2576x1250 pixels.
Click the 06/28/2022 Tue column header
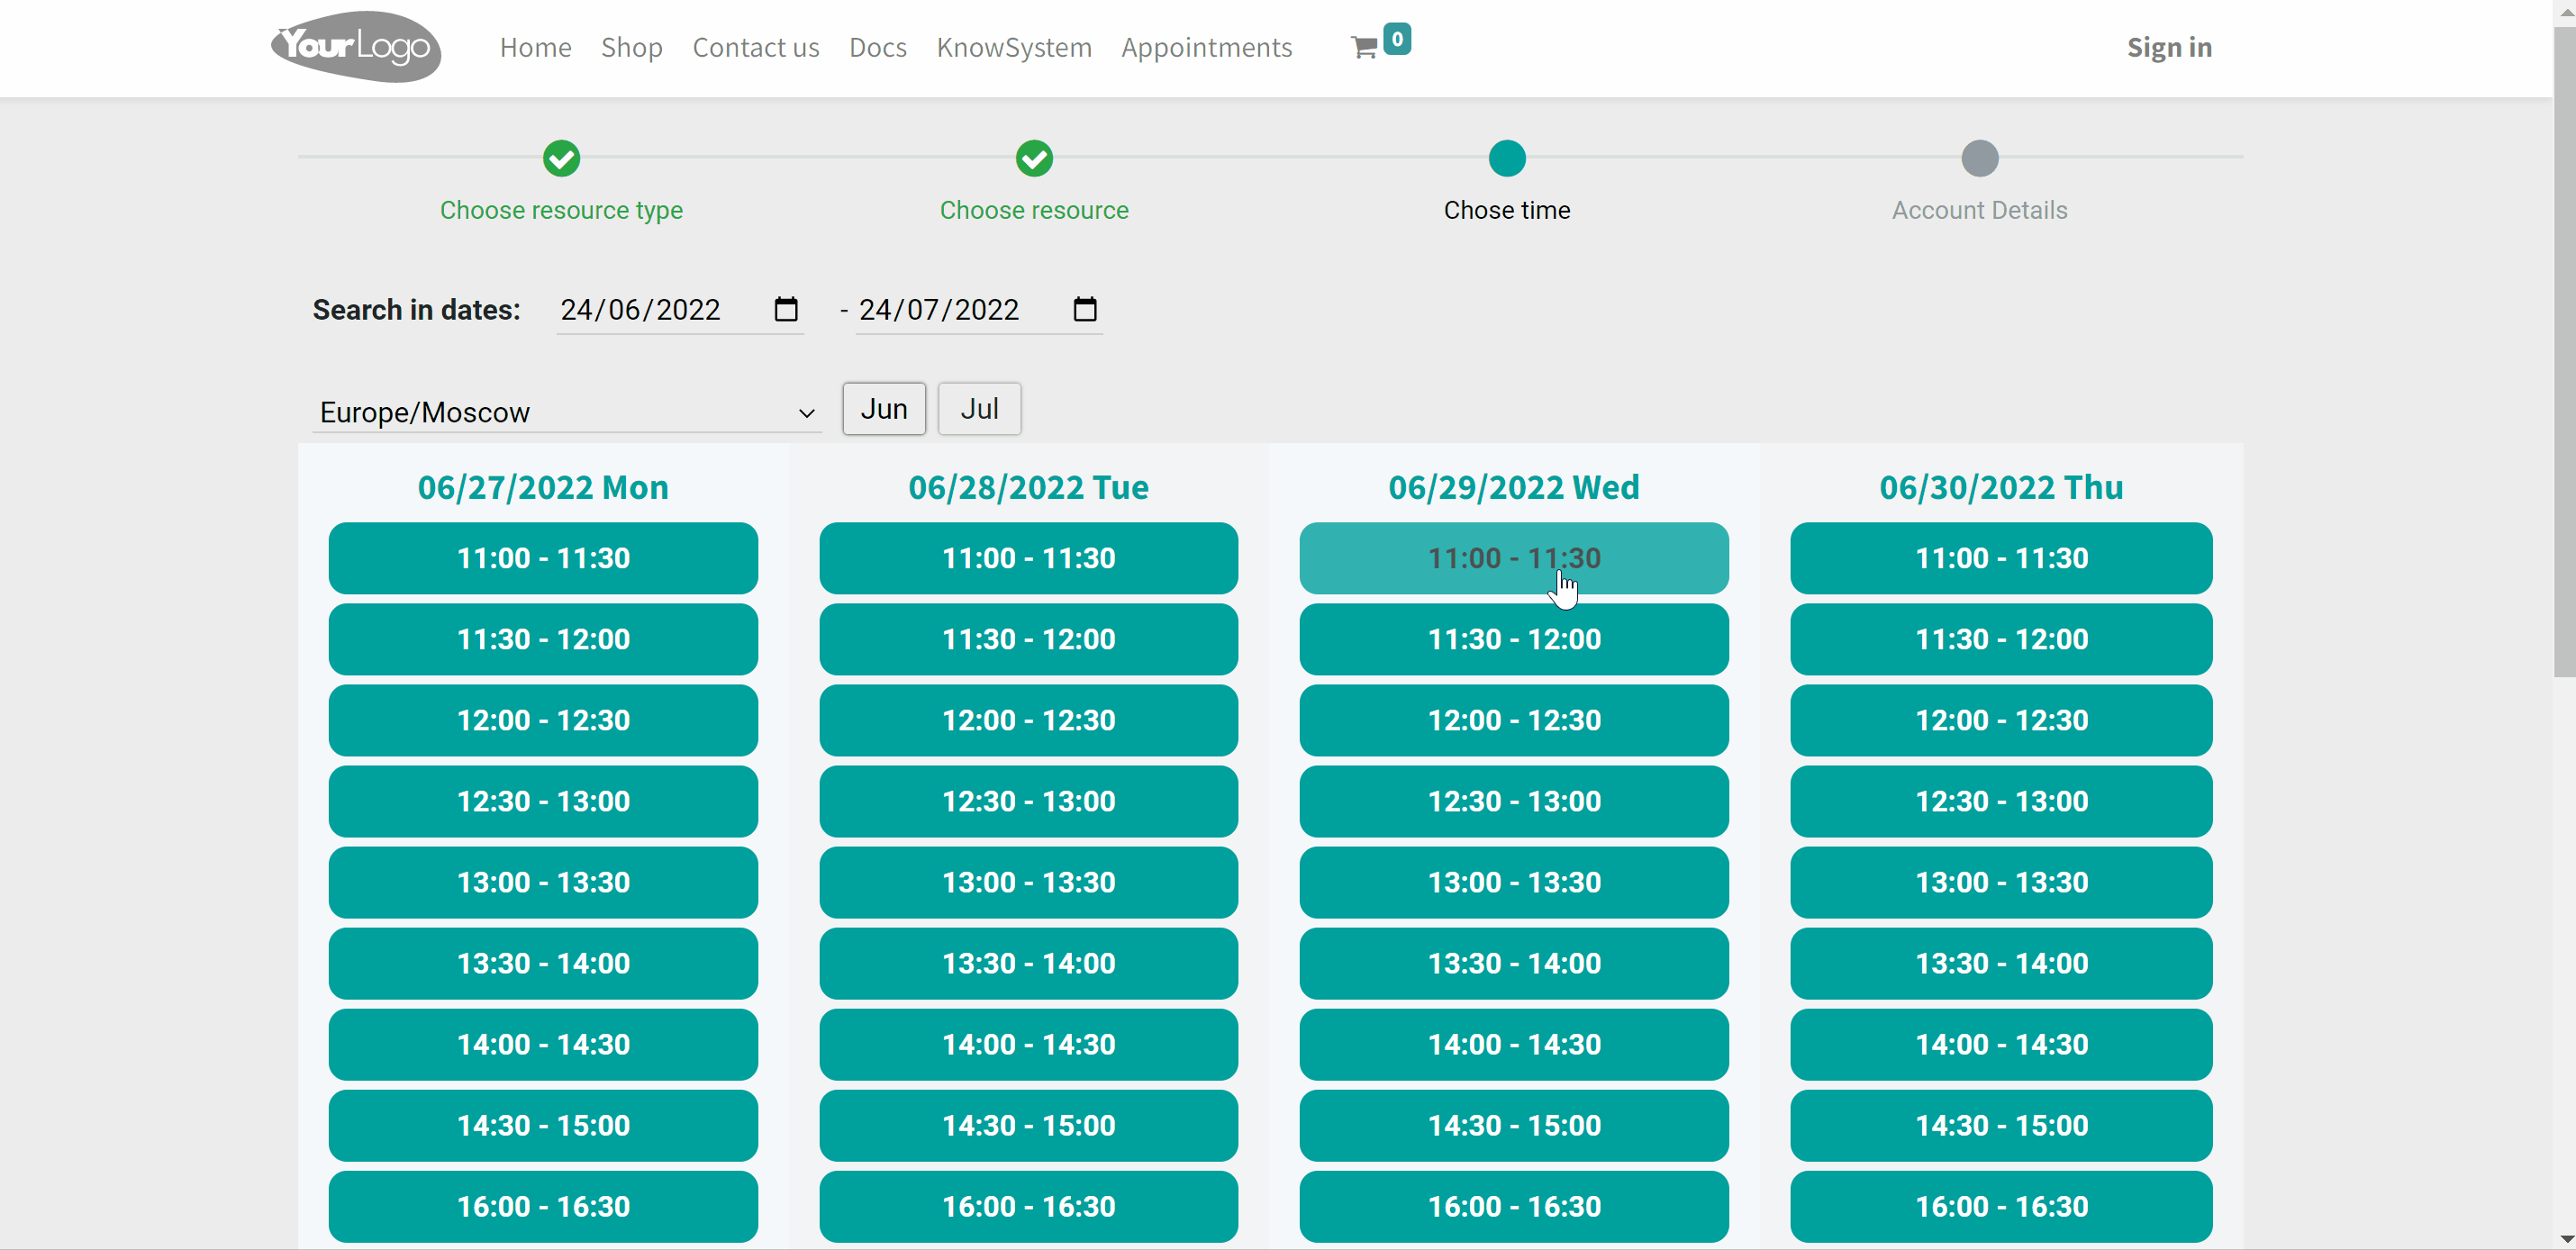[1028, 487]
